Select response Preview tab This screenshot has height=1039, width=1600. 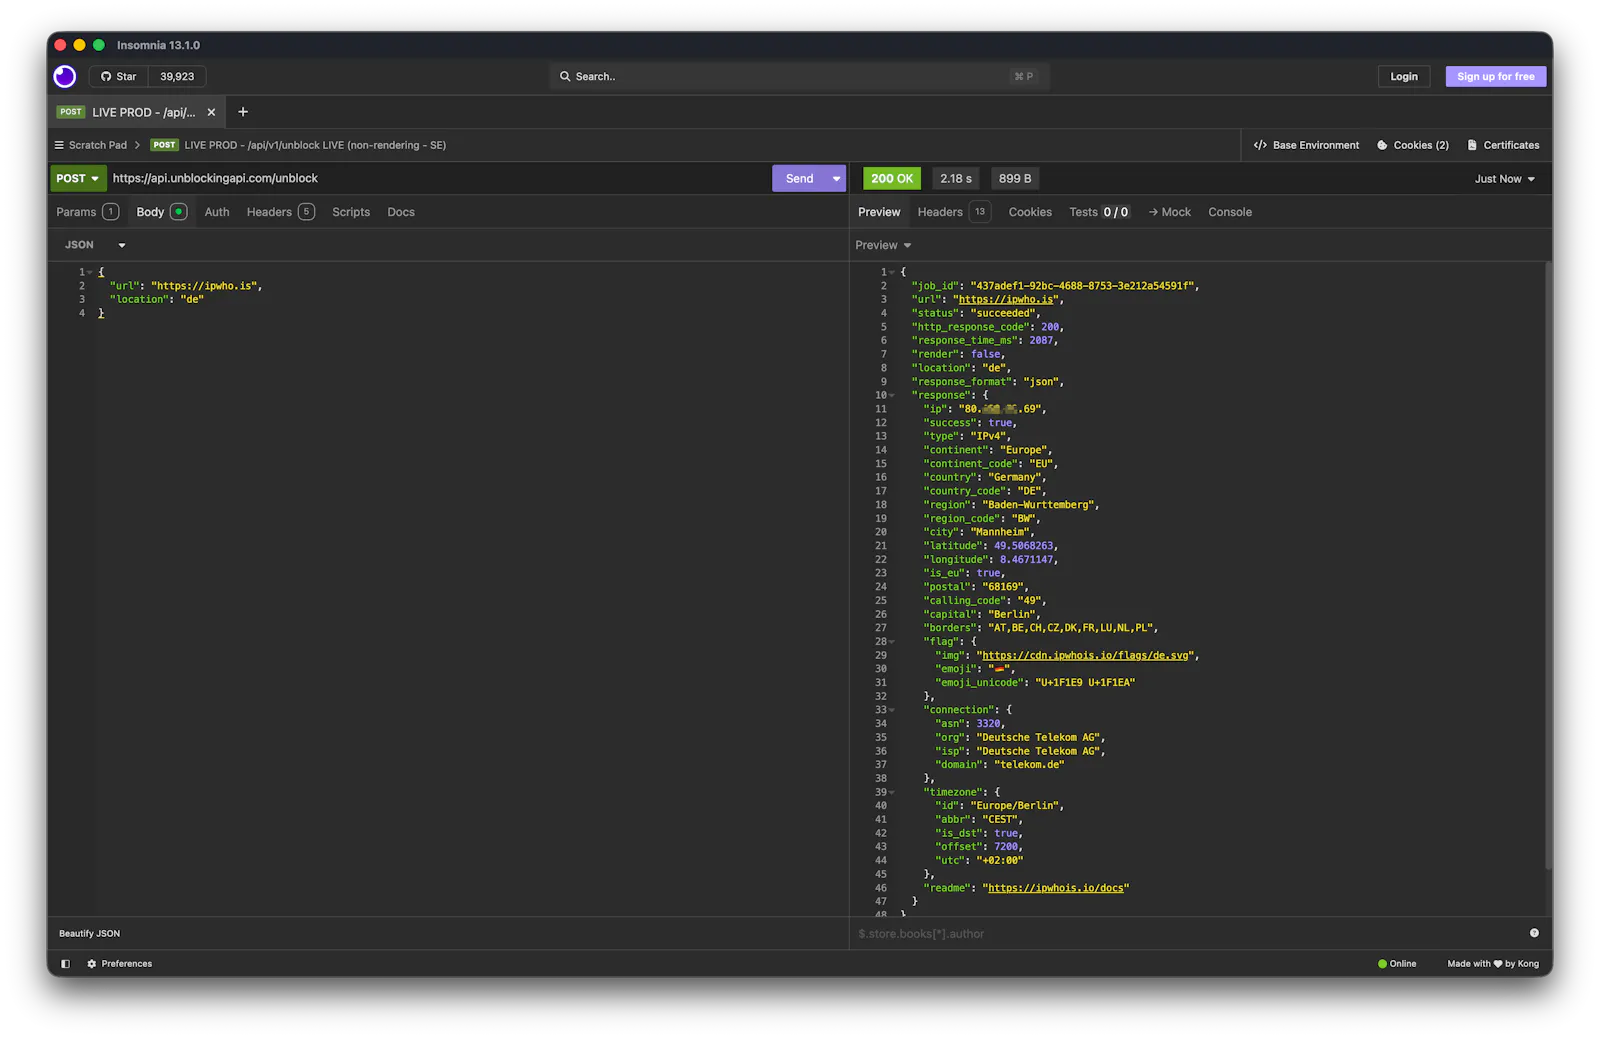point(879,212)
